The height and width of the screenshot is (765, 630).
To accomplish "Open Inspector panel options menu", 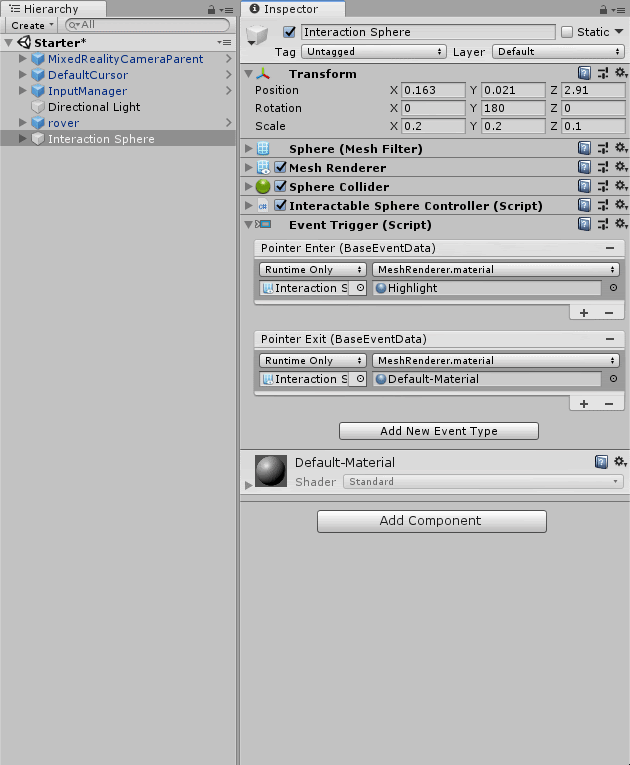I will [x=618, y=9].
